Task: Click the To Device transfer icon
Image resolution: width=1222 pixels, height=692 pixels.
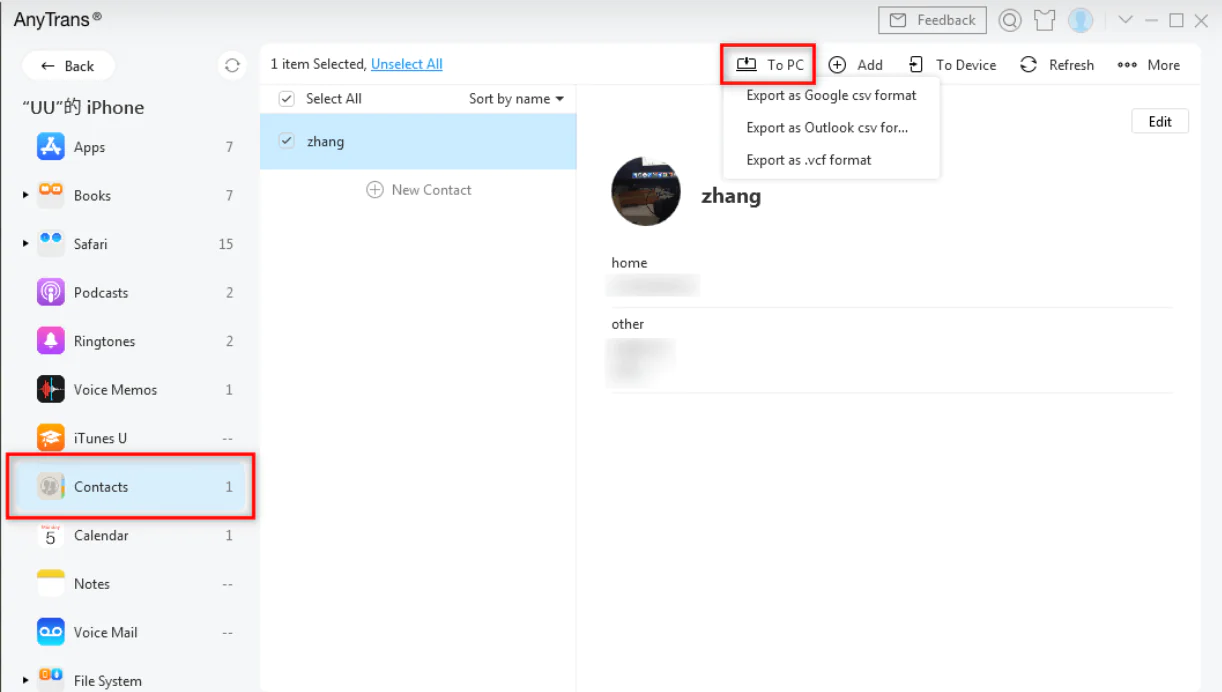Action: pos(916,64)
